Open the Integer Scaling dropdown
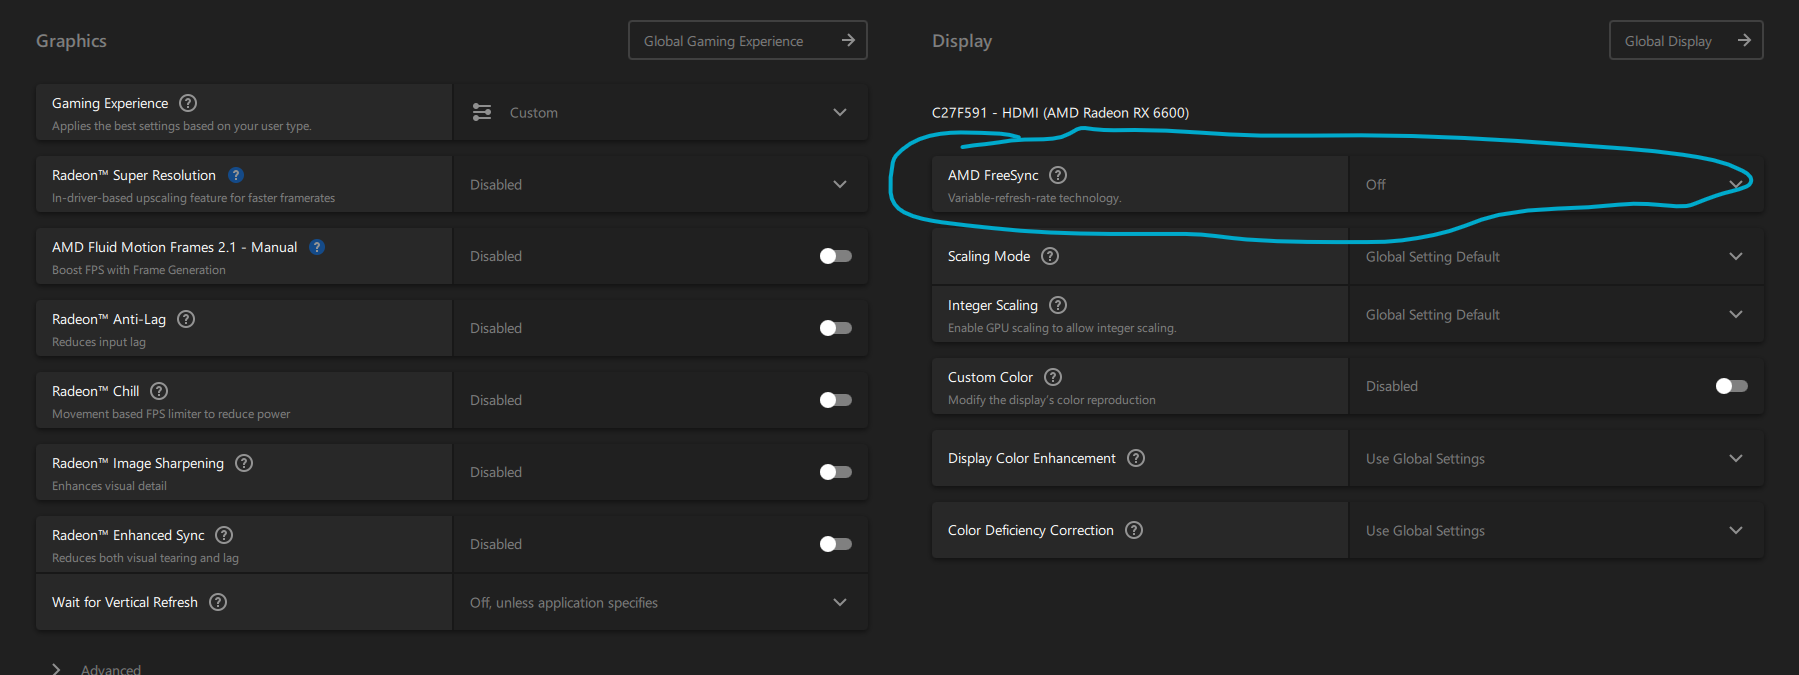 1556,314
